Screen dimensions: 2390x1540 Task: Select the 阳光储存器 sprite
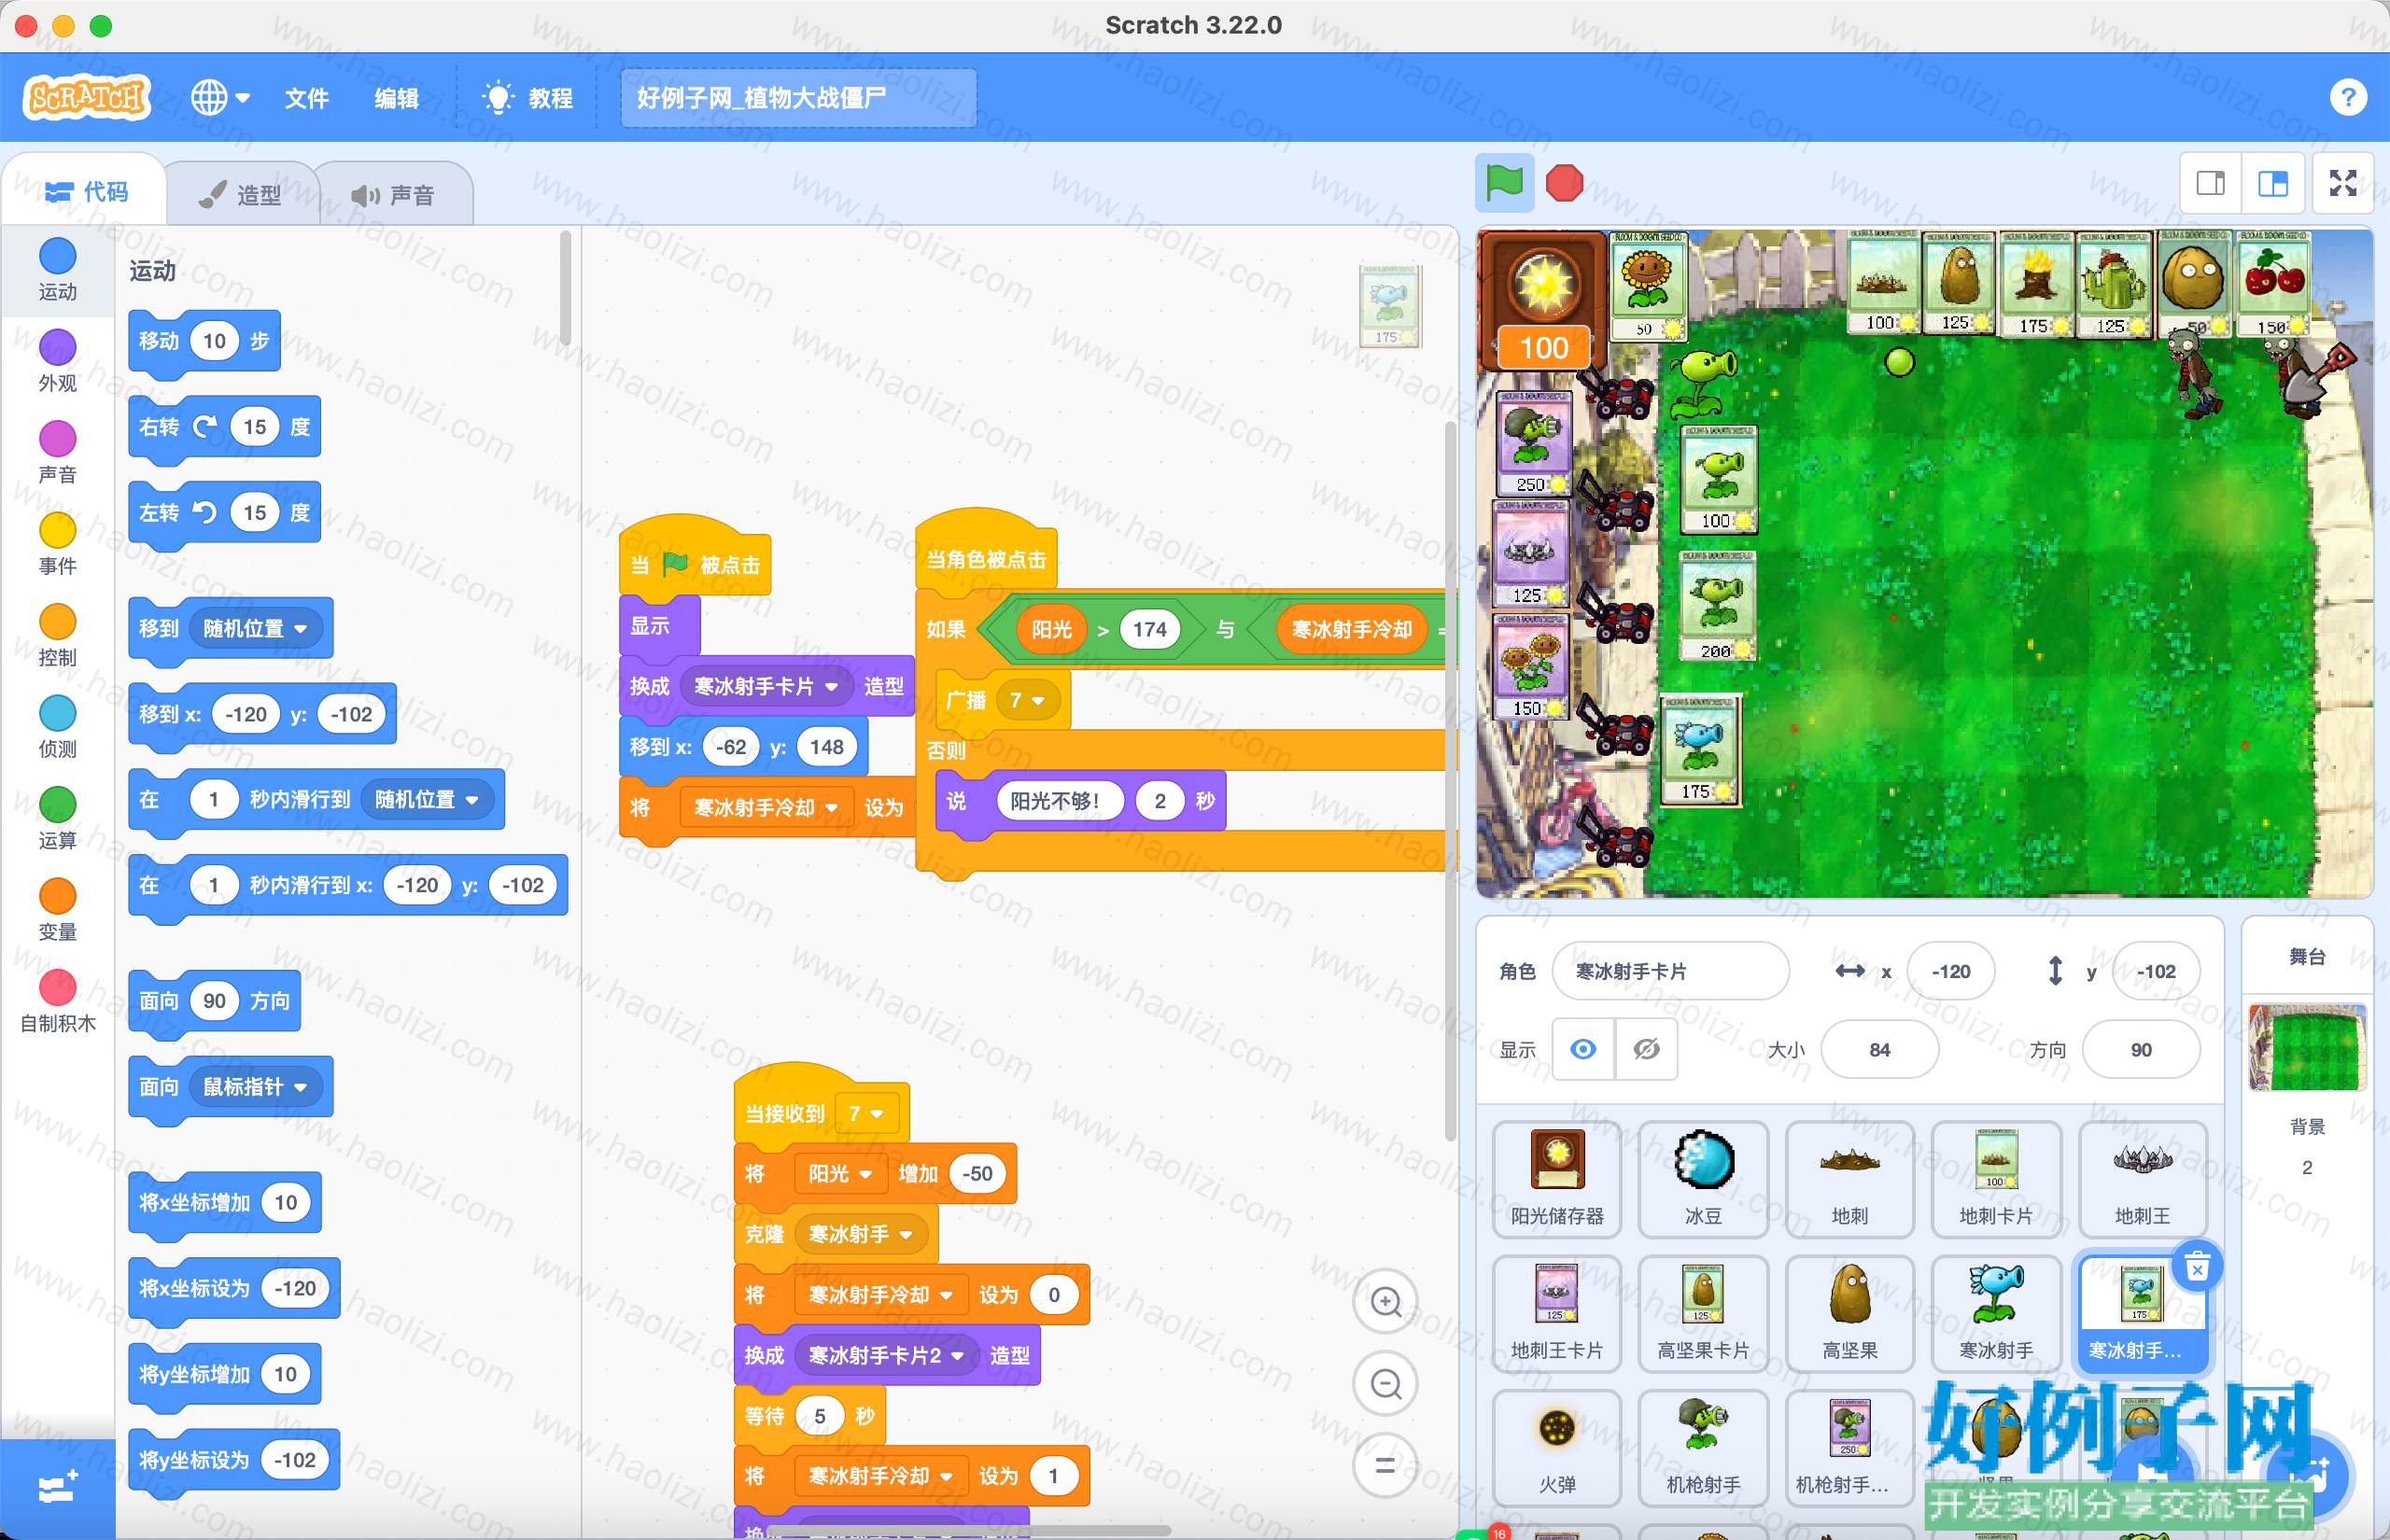[x=1557, y=1179]
